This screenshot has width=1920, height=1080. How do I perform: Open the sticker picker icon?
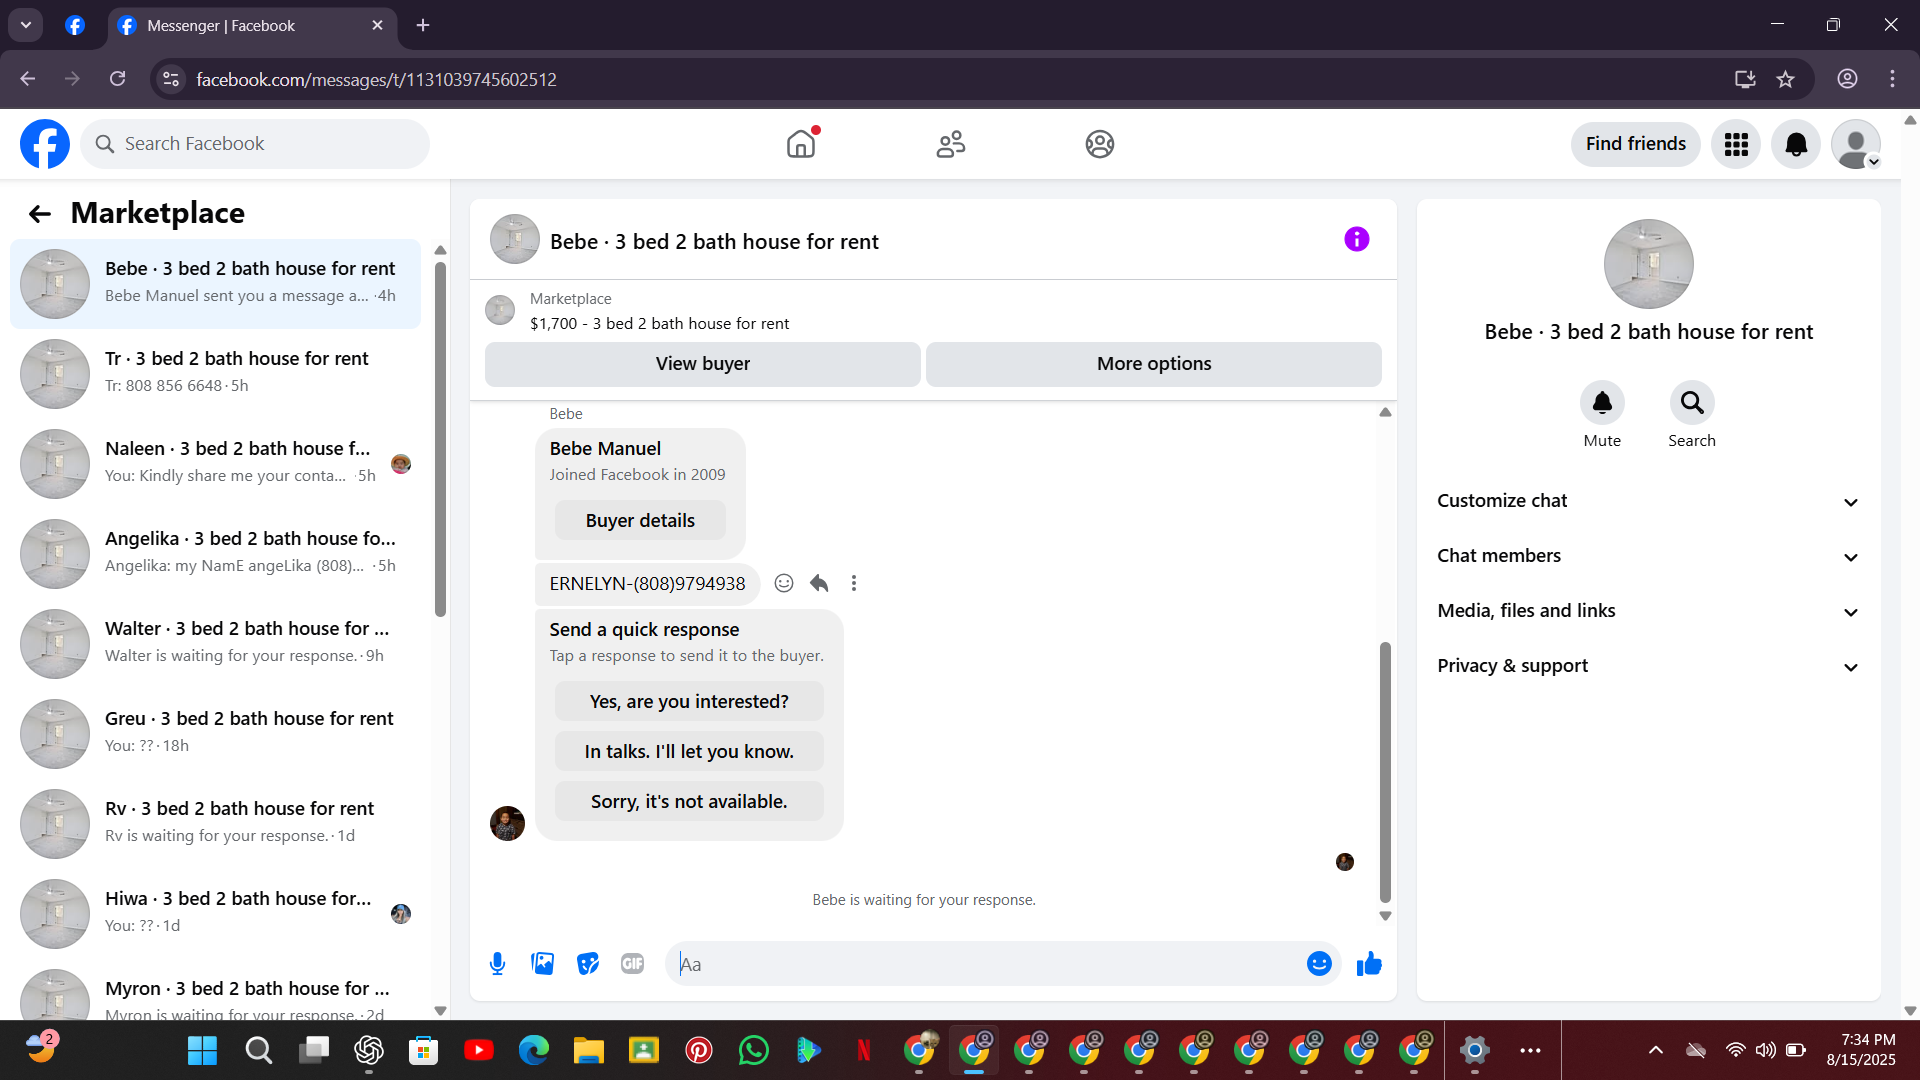click(588, 964)
